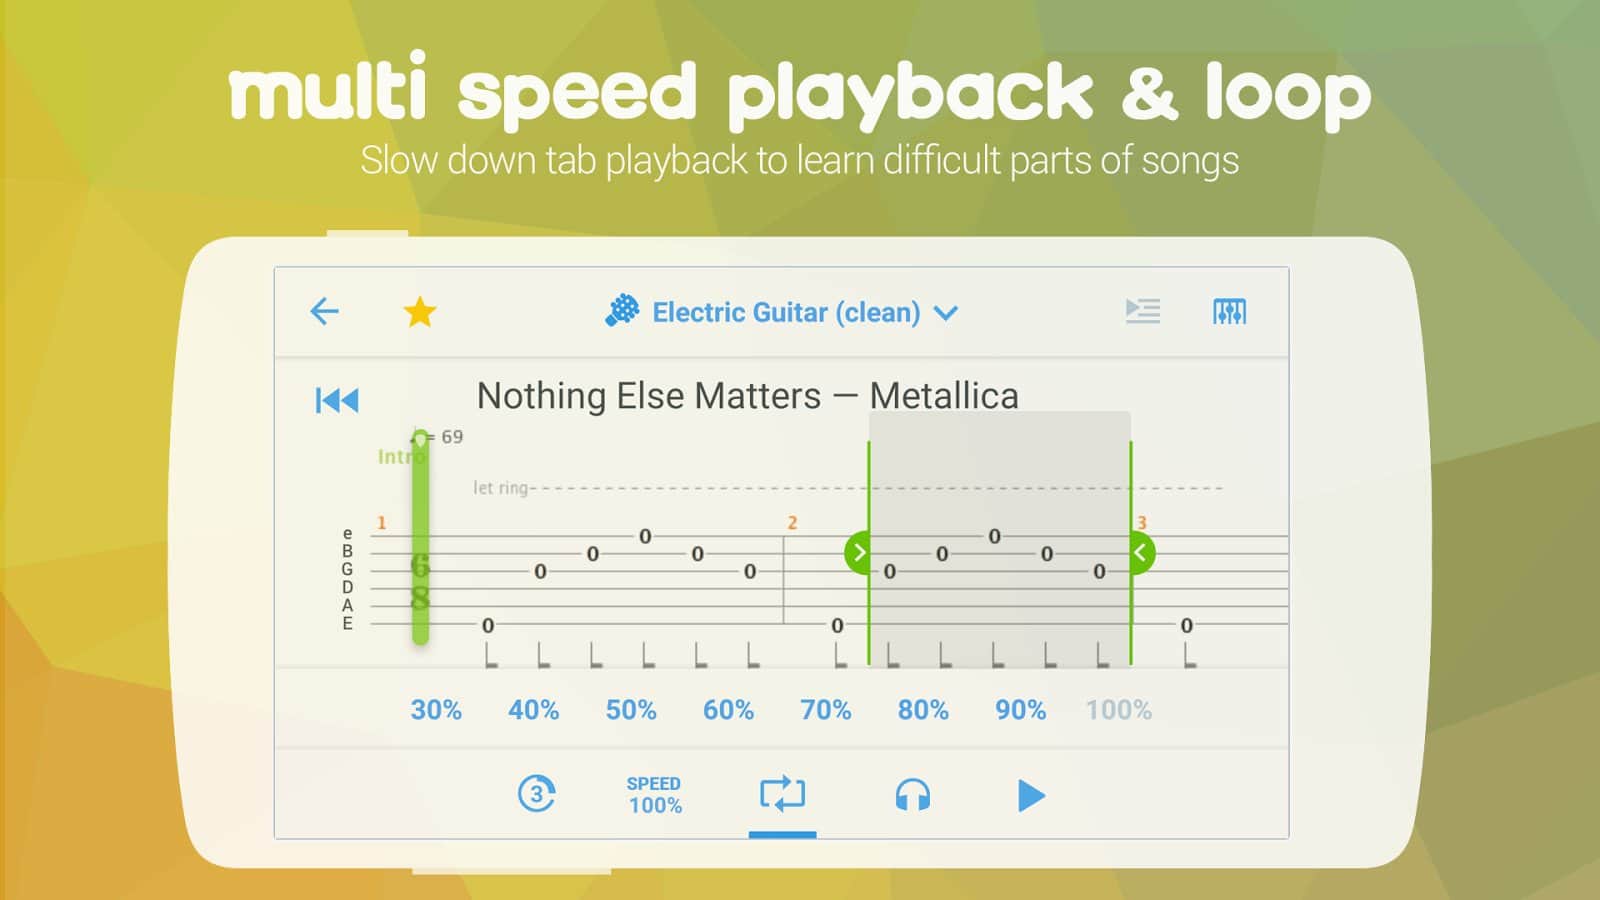Image resolution: width=1600 pixels, height=900 pixels.
Task: Open the mixer sliders icon
Action: tap(1229, 312)
